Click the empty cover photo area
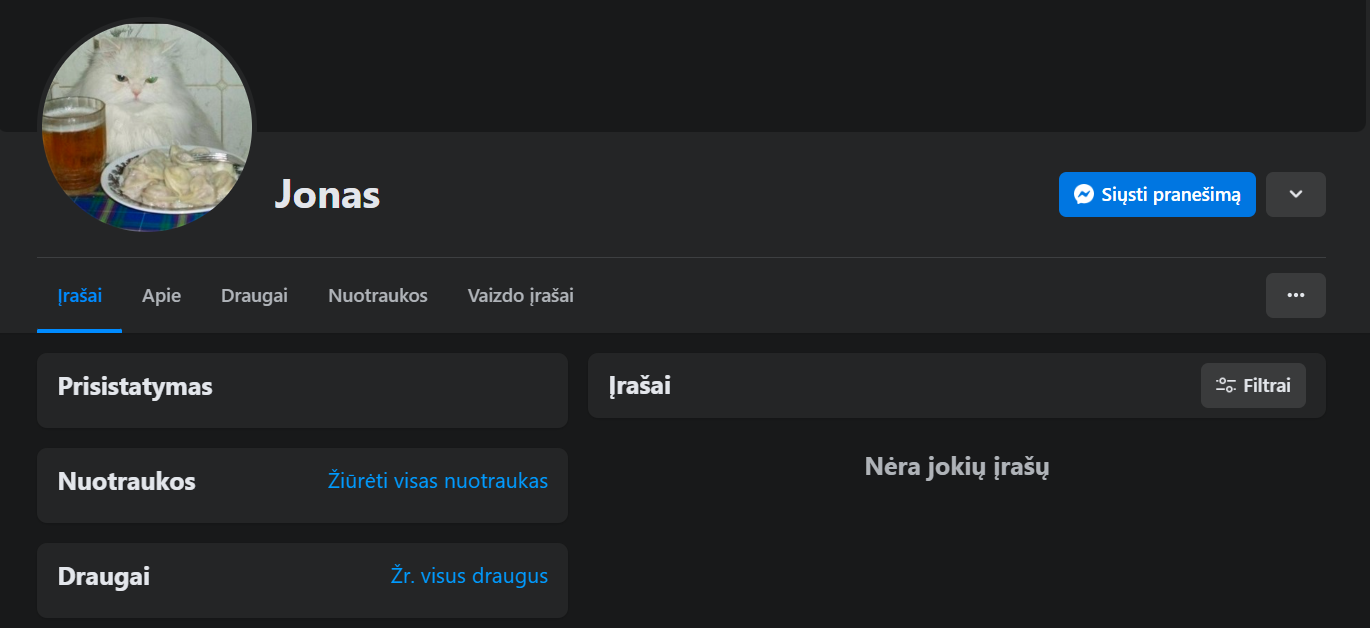The image size is (1370, 628). click(800, 65)
